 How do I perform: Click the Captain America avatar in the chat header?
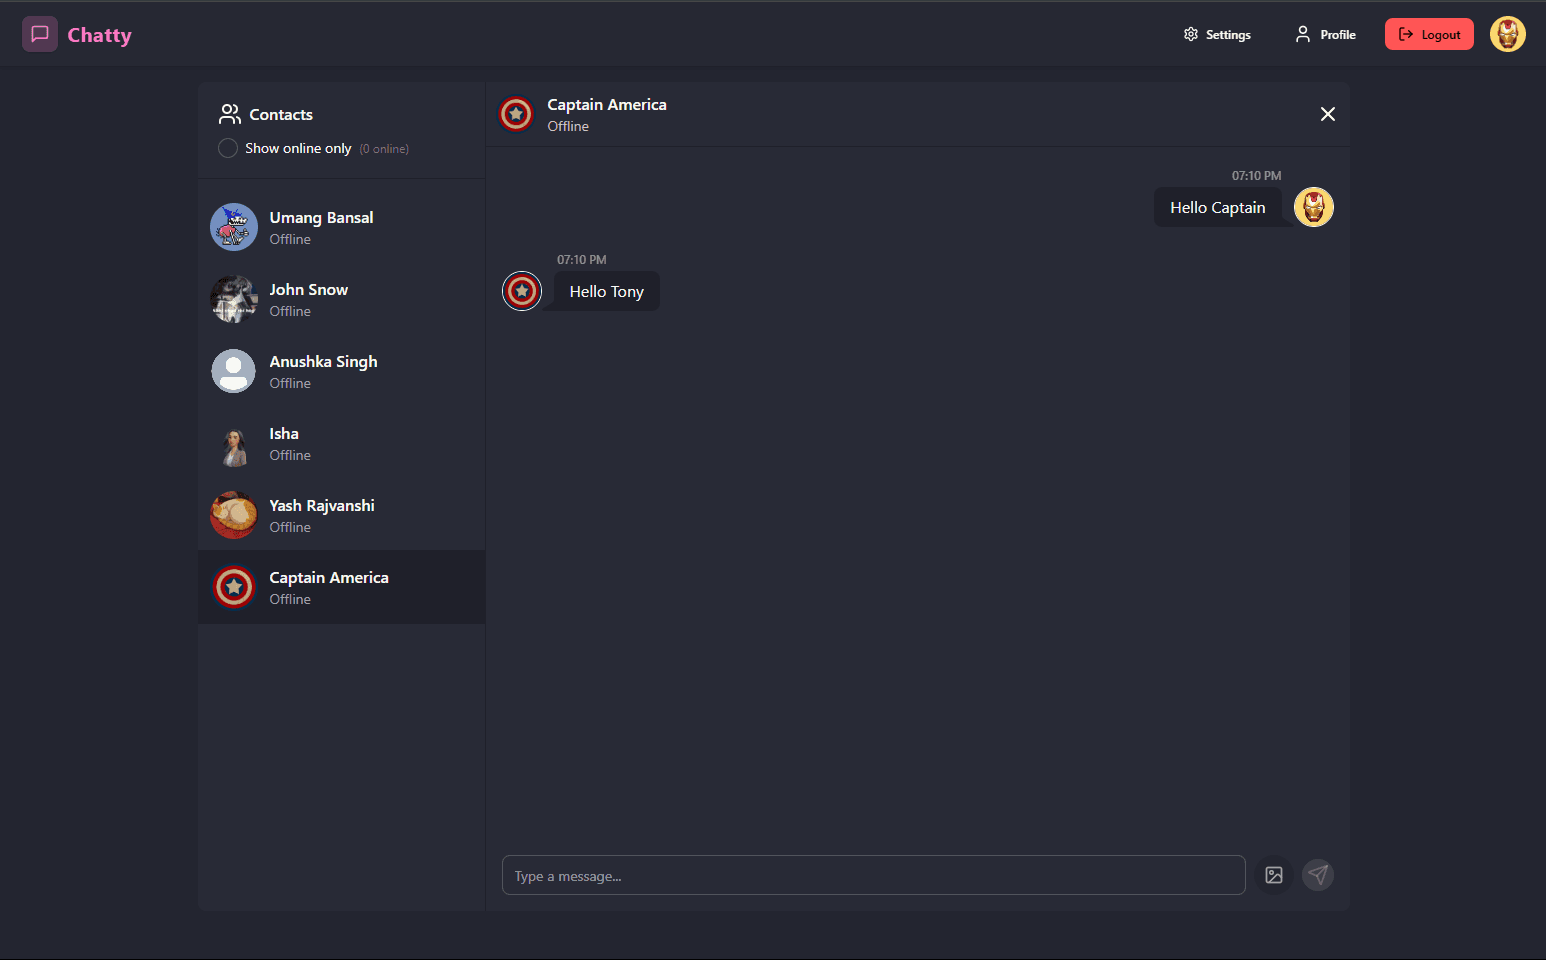(x=516, y=114)
